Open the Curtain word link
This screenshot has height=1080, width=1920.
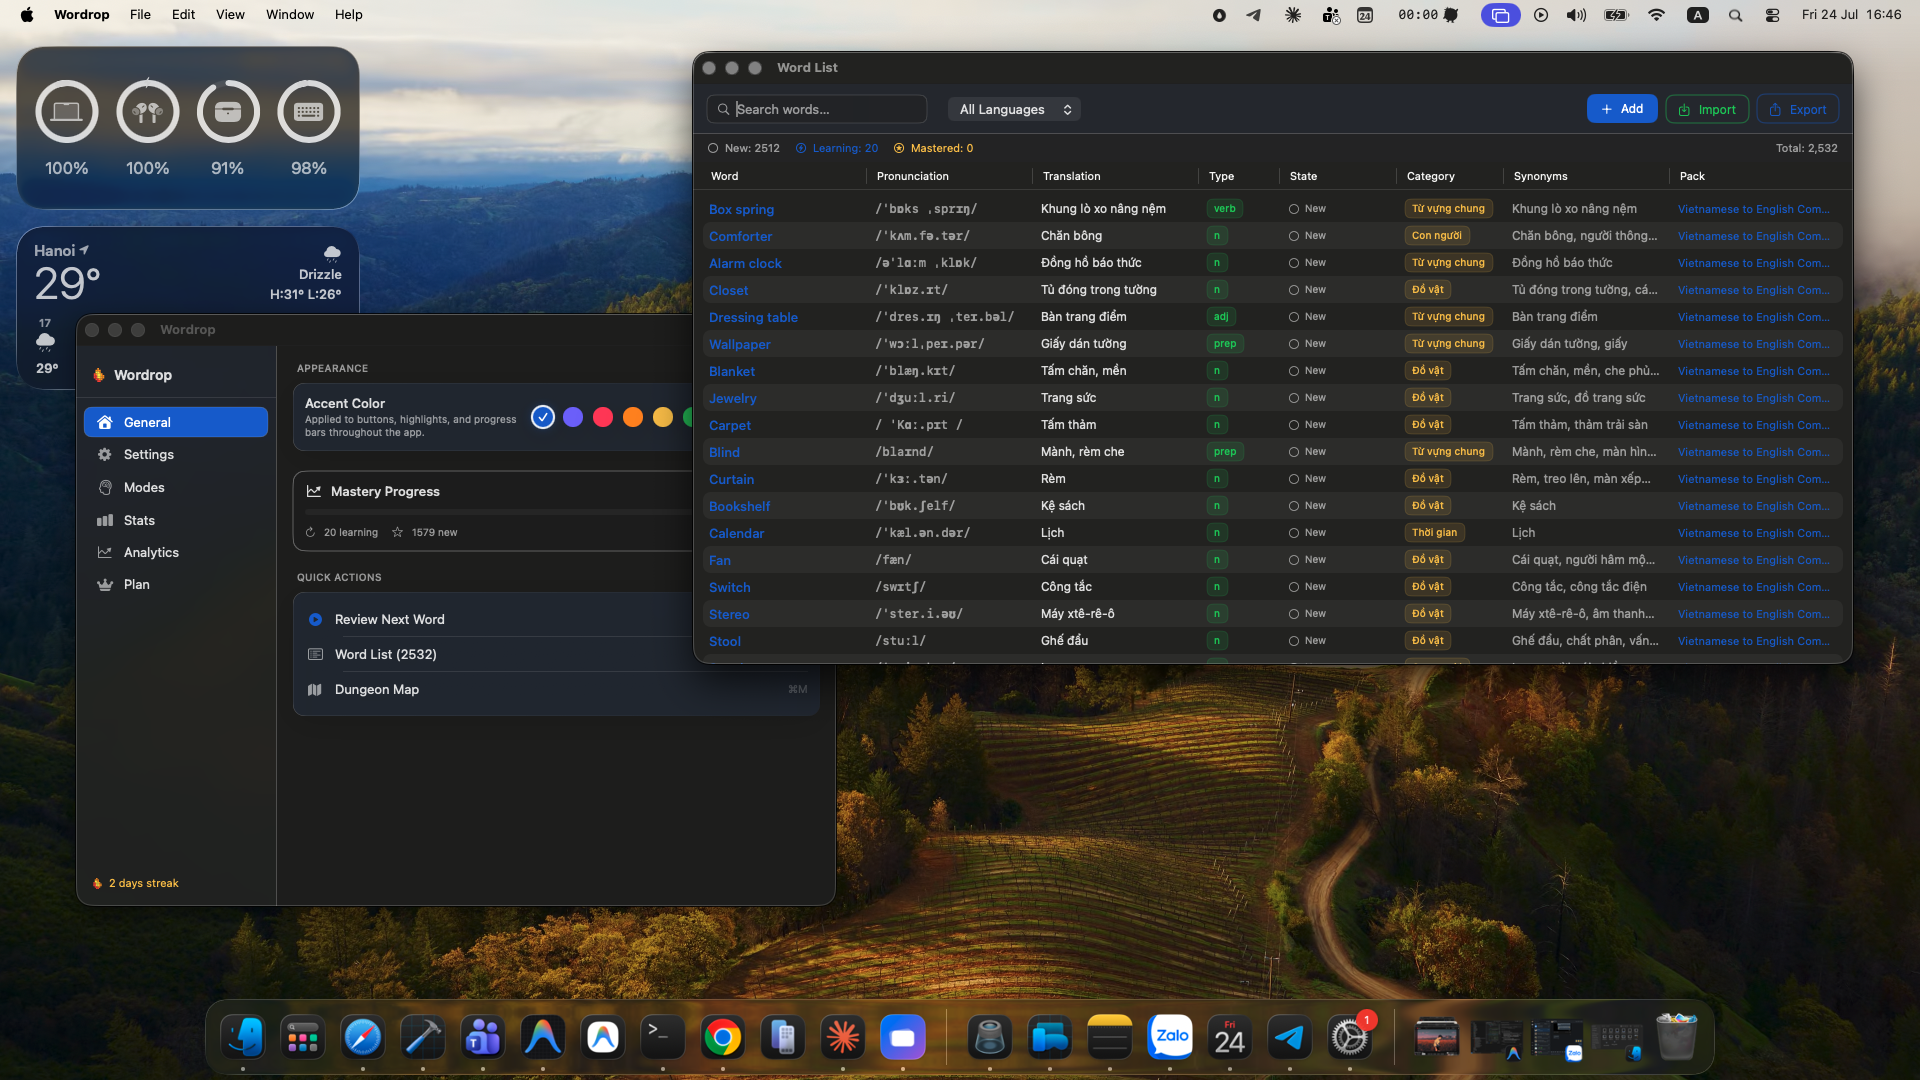(x=731, y=479)
